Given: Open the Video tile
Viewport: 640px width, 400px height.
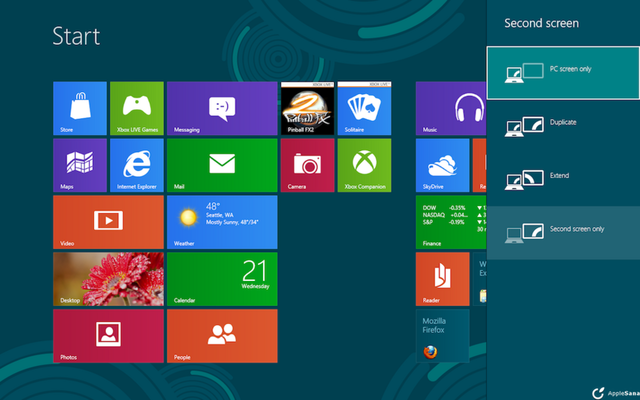Looking at the screenshot, I should click(x=108, y=222).
